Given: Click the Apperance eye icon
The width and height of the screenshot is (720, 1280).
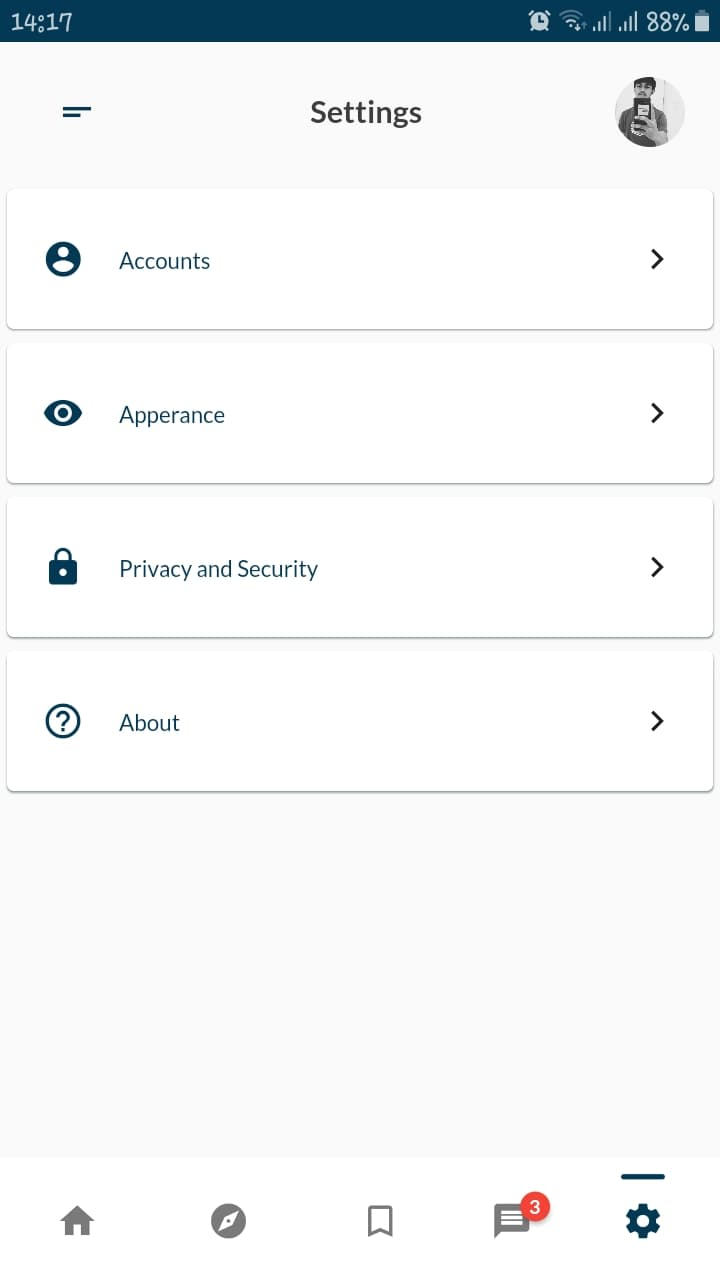Looking at the screenshot, I should (63, 413).
